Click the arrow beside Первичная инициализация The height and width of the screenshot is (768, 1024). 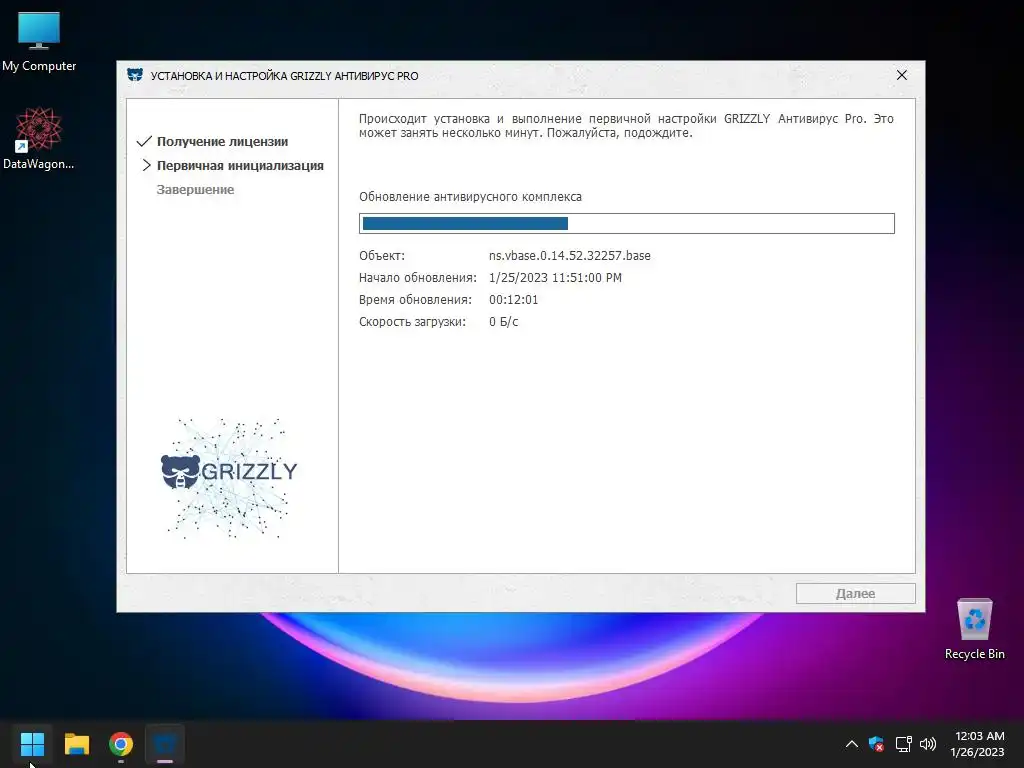(x=147, y=165)
